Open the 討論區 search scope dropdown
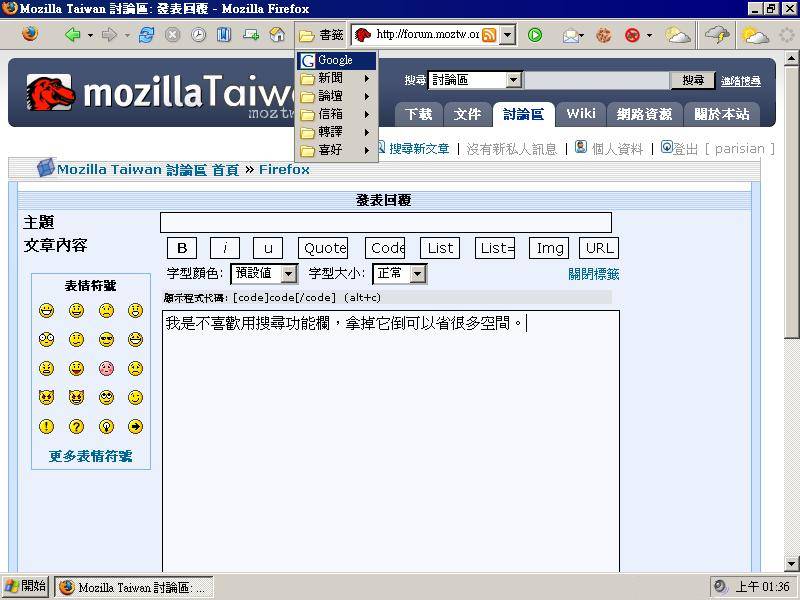The height and width of the screenshot is (600, 800). tap(514, 80)
